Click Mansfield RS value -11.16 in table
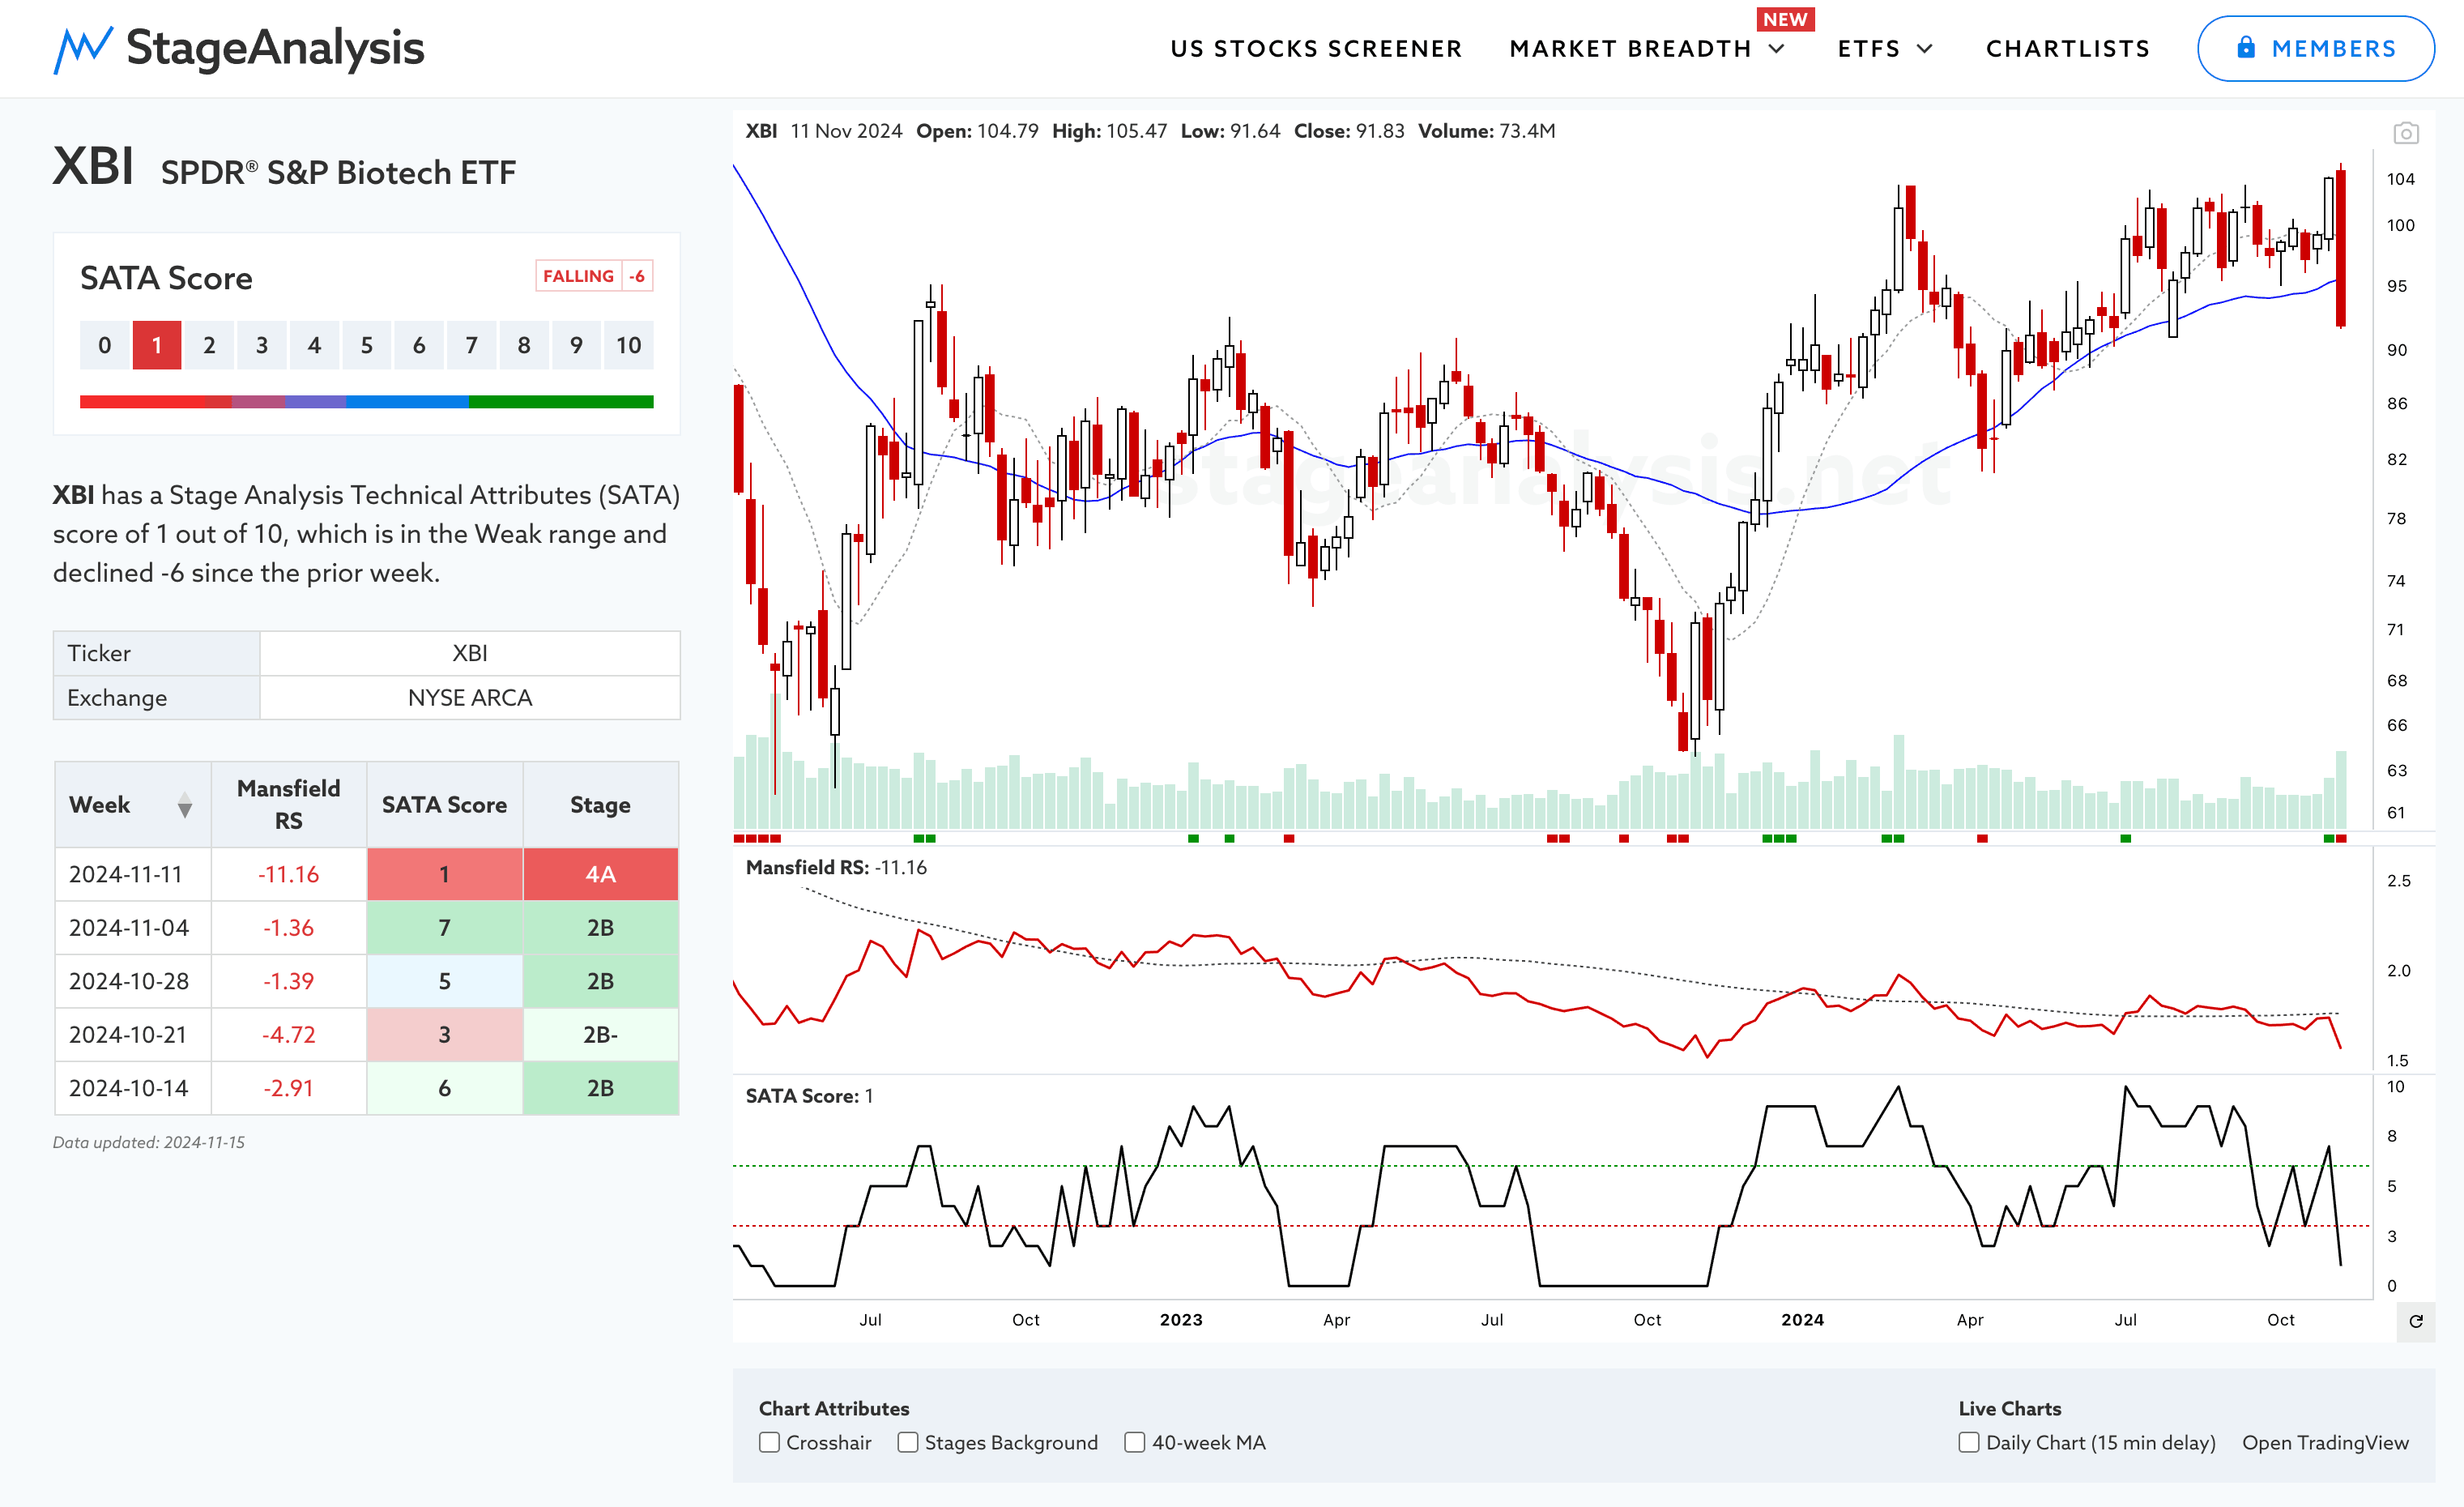Viewport: 2464px width, 1507px height. point(289,874)
